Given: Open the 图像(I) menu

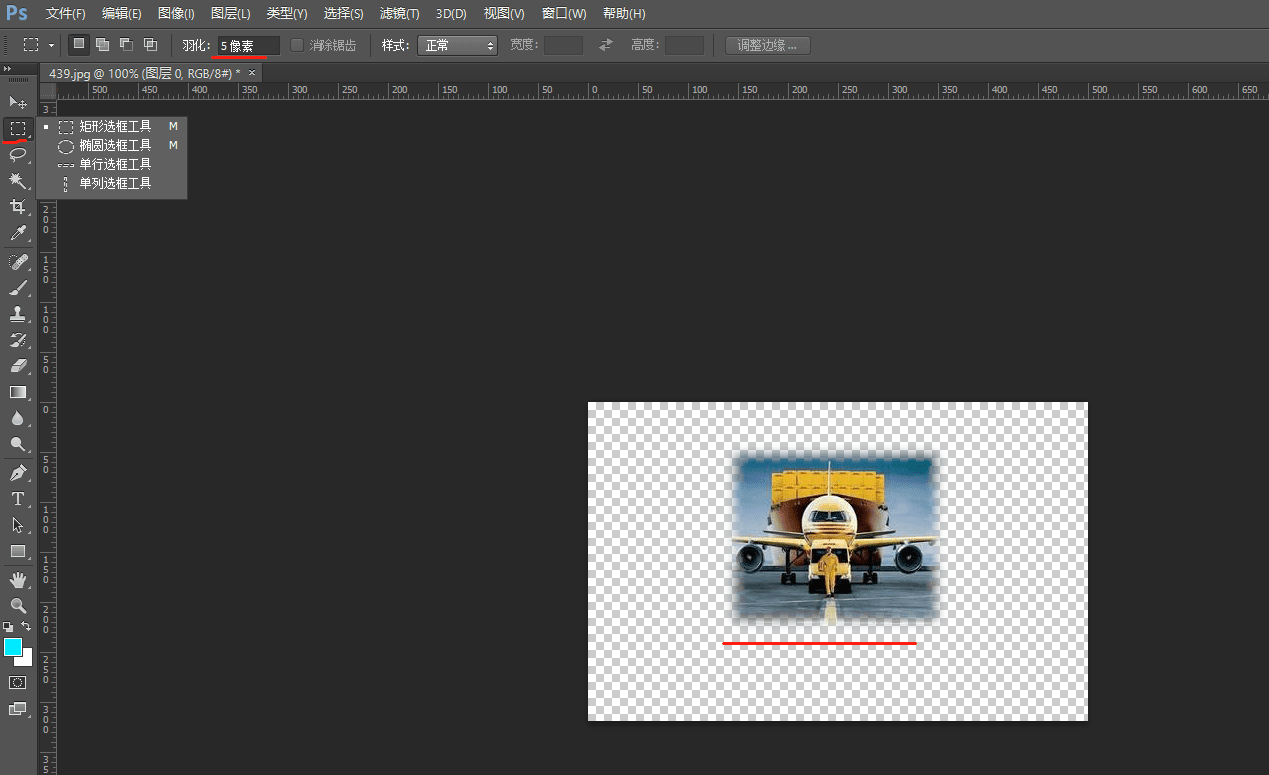Looking at the screenshot, I should [x=176, y=14].
